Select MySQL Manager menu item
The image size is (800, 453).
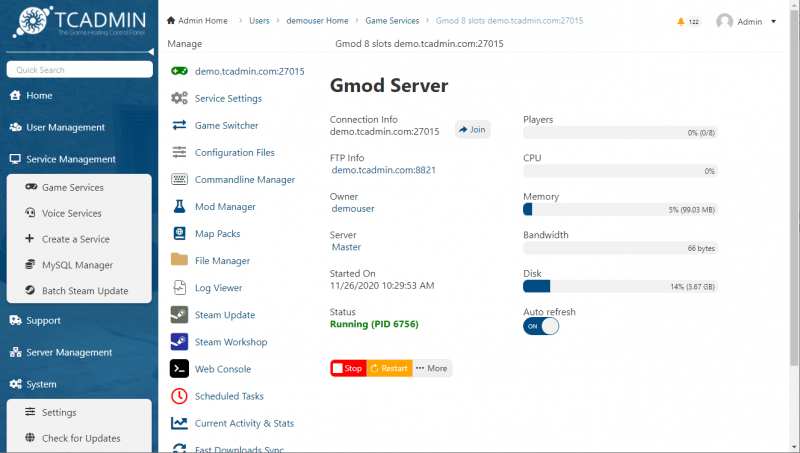77,265
